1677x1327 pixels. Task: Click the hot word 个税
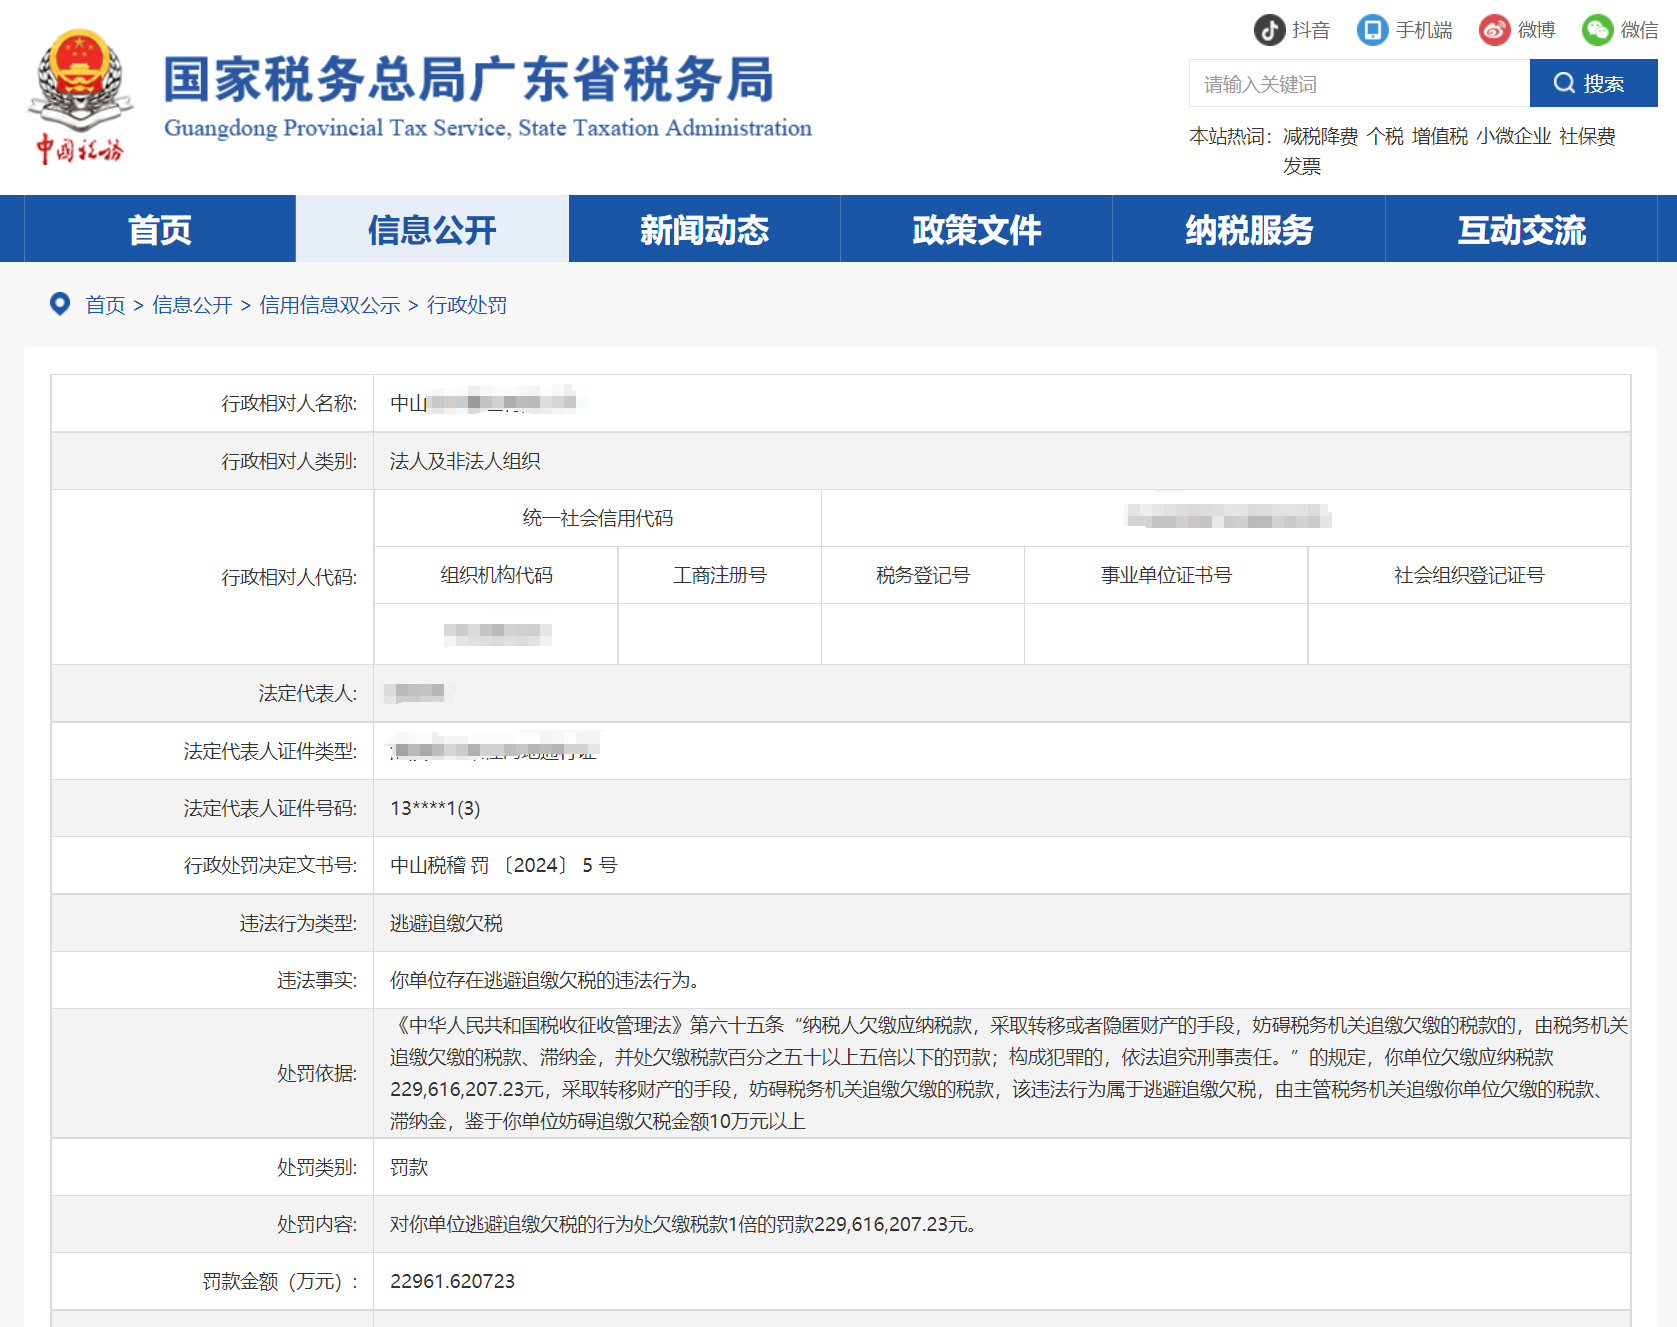[x=1385, y=136]
